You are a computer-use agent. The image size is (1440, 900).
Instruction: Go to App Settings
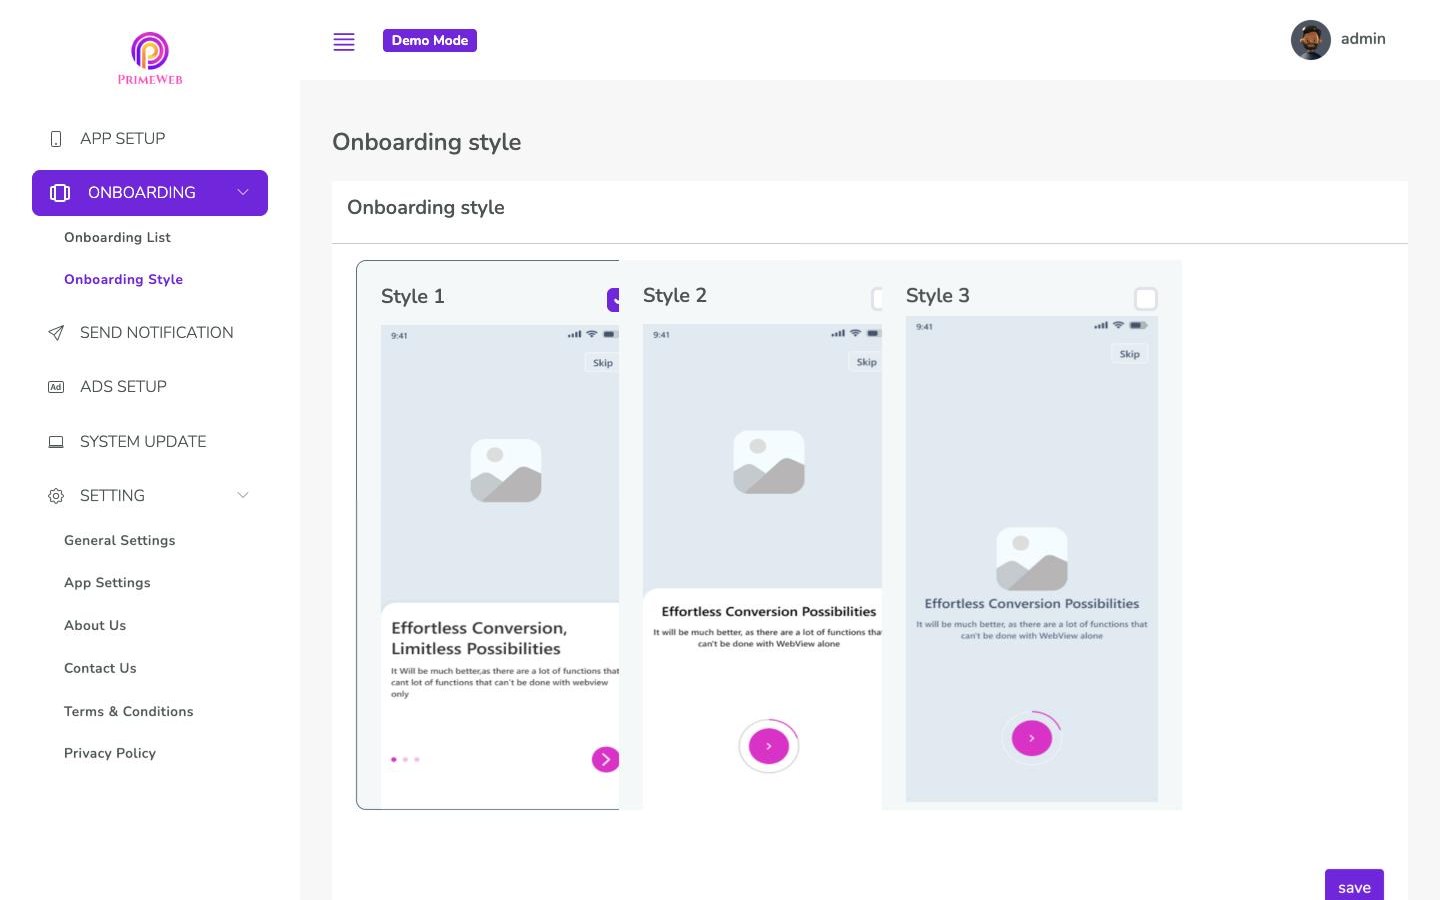pos(107,583)
